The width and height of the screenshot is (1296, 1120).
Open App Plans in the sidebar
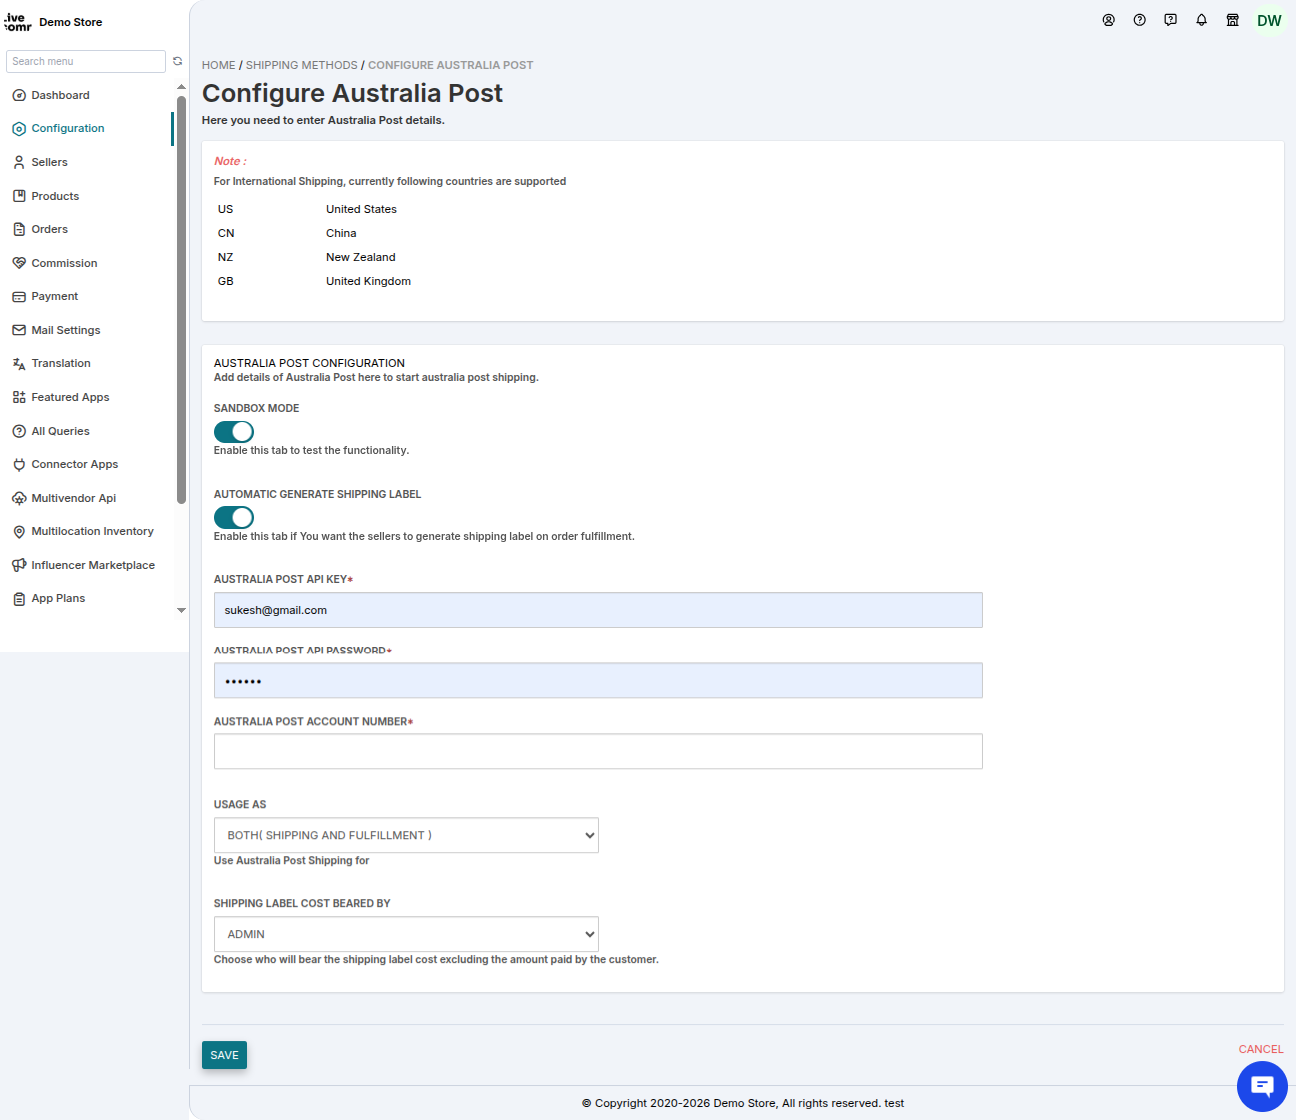pyautogui.click(x=58, y=599)
